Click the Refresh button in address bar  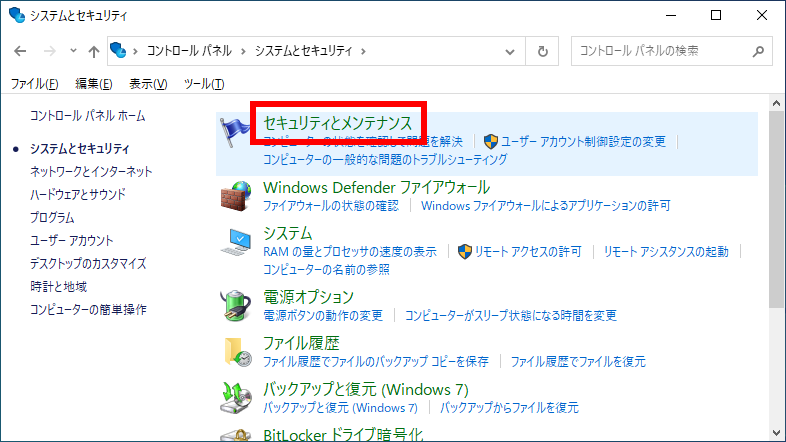click(543, 51)
